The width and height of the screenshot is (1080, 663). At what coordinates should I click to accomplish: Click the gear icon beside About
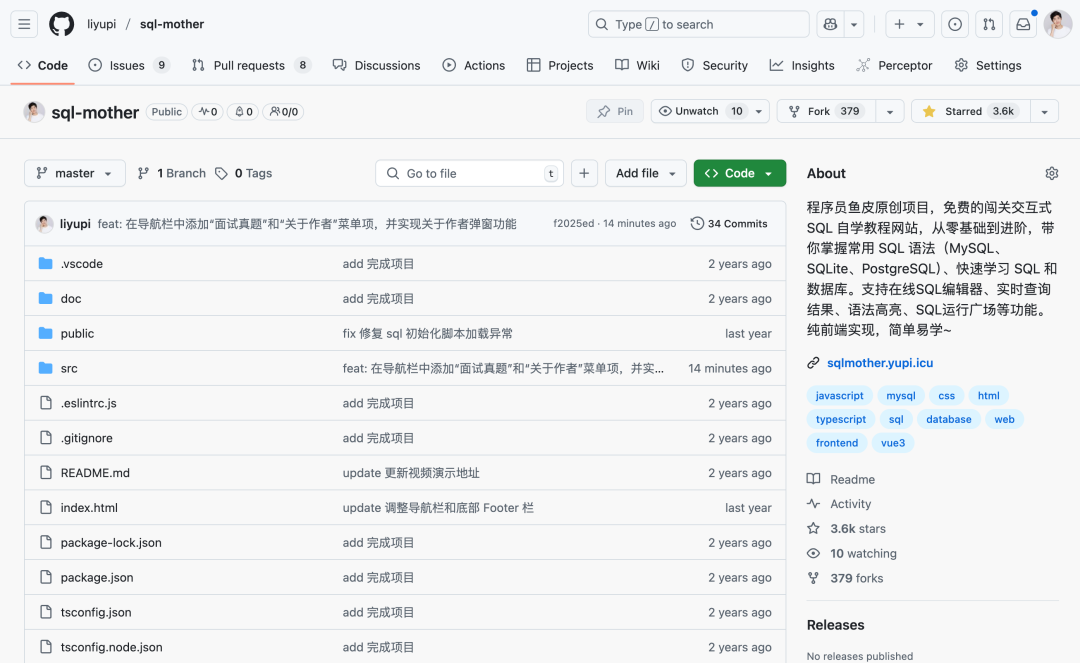(x=1051, y=173)
